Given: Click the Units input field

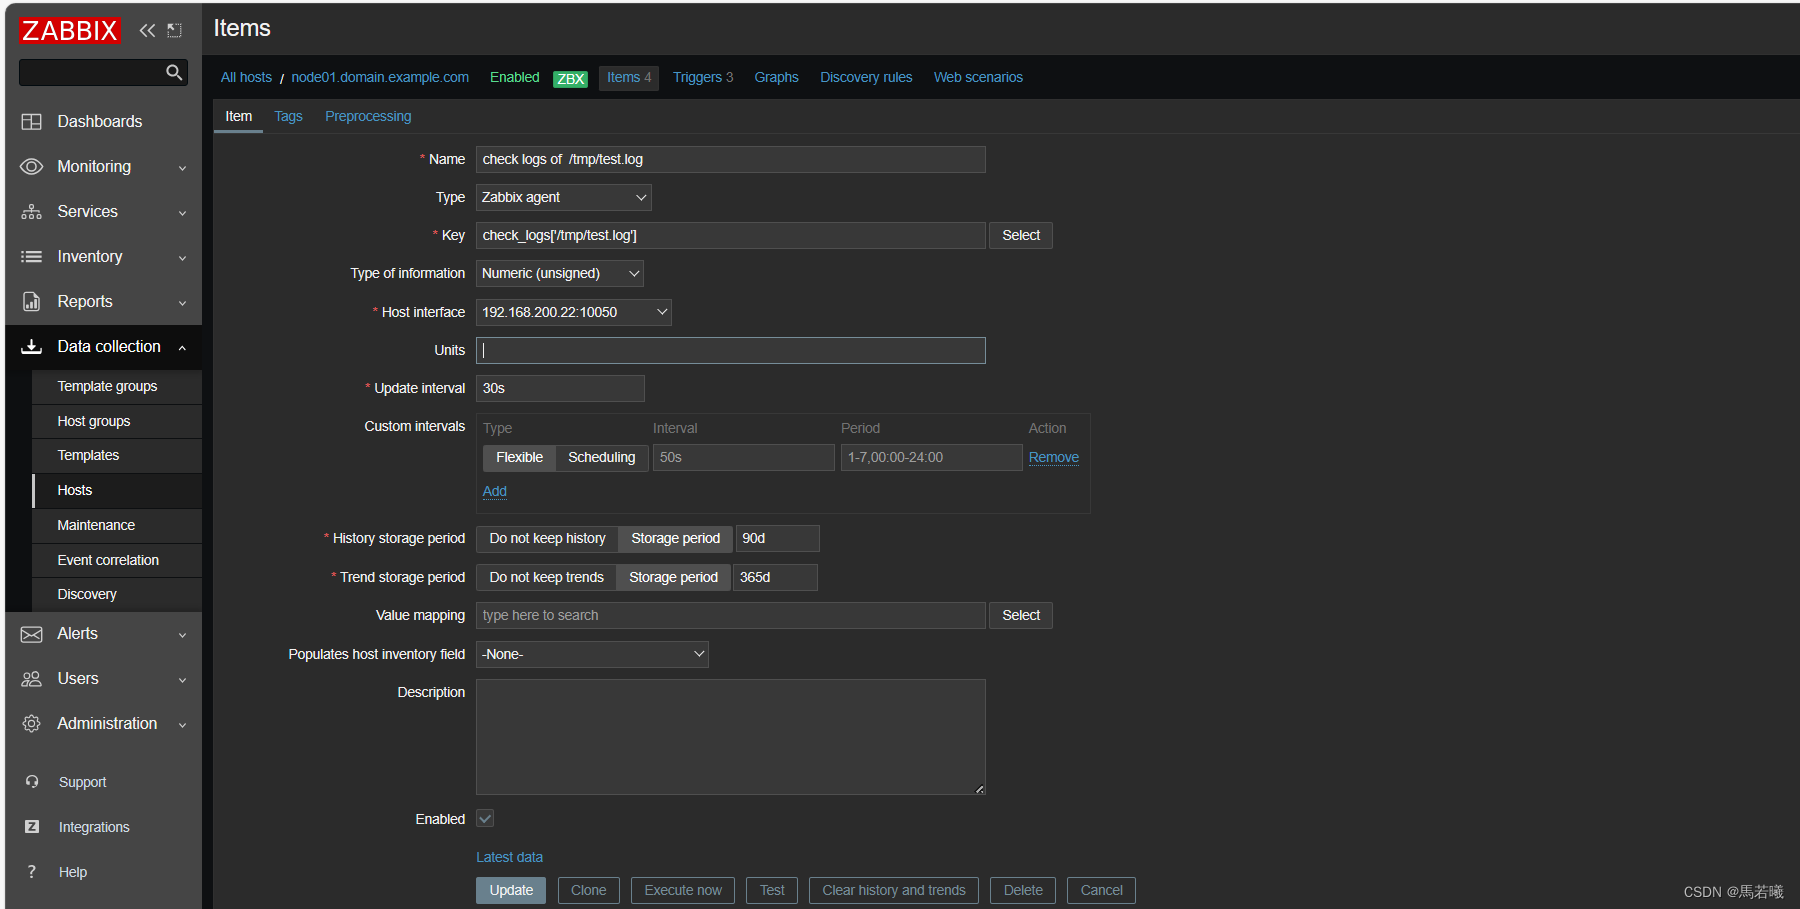Looking at the screenshot, I should [x=731, y=351].
